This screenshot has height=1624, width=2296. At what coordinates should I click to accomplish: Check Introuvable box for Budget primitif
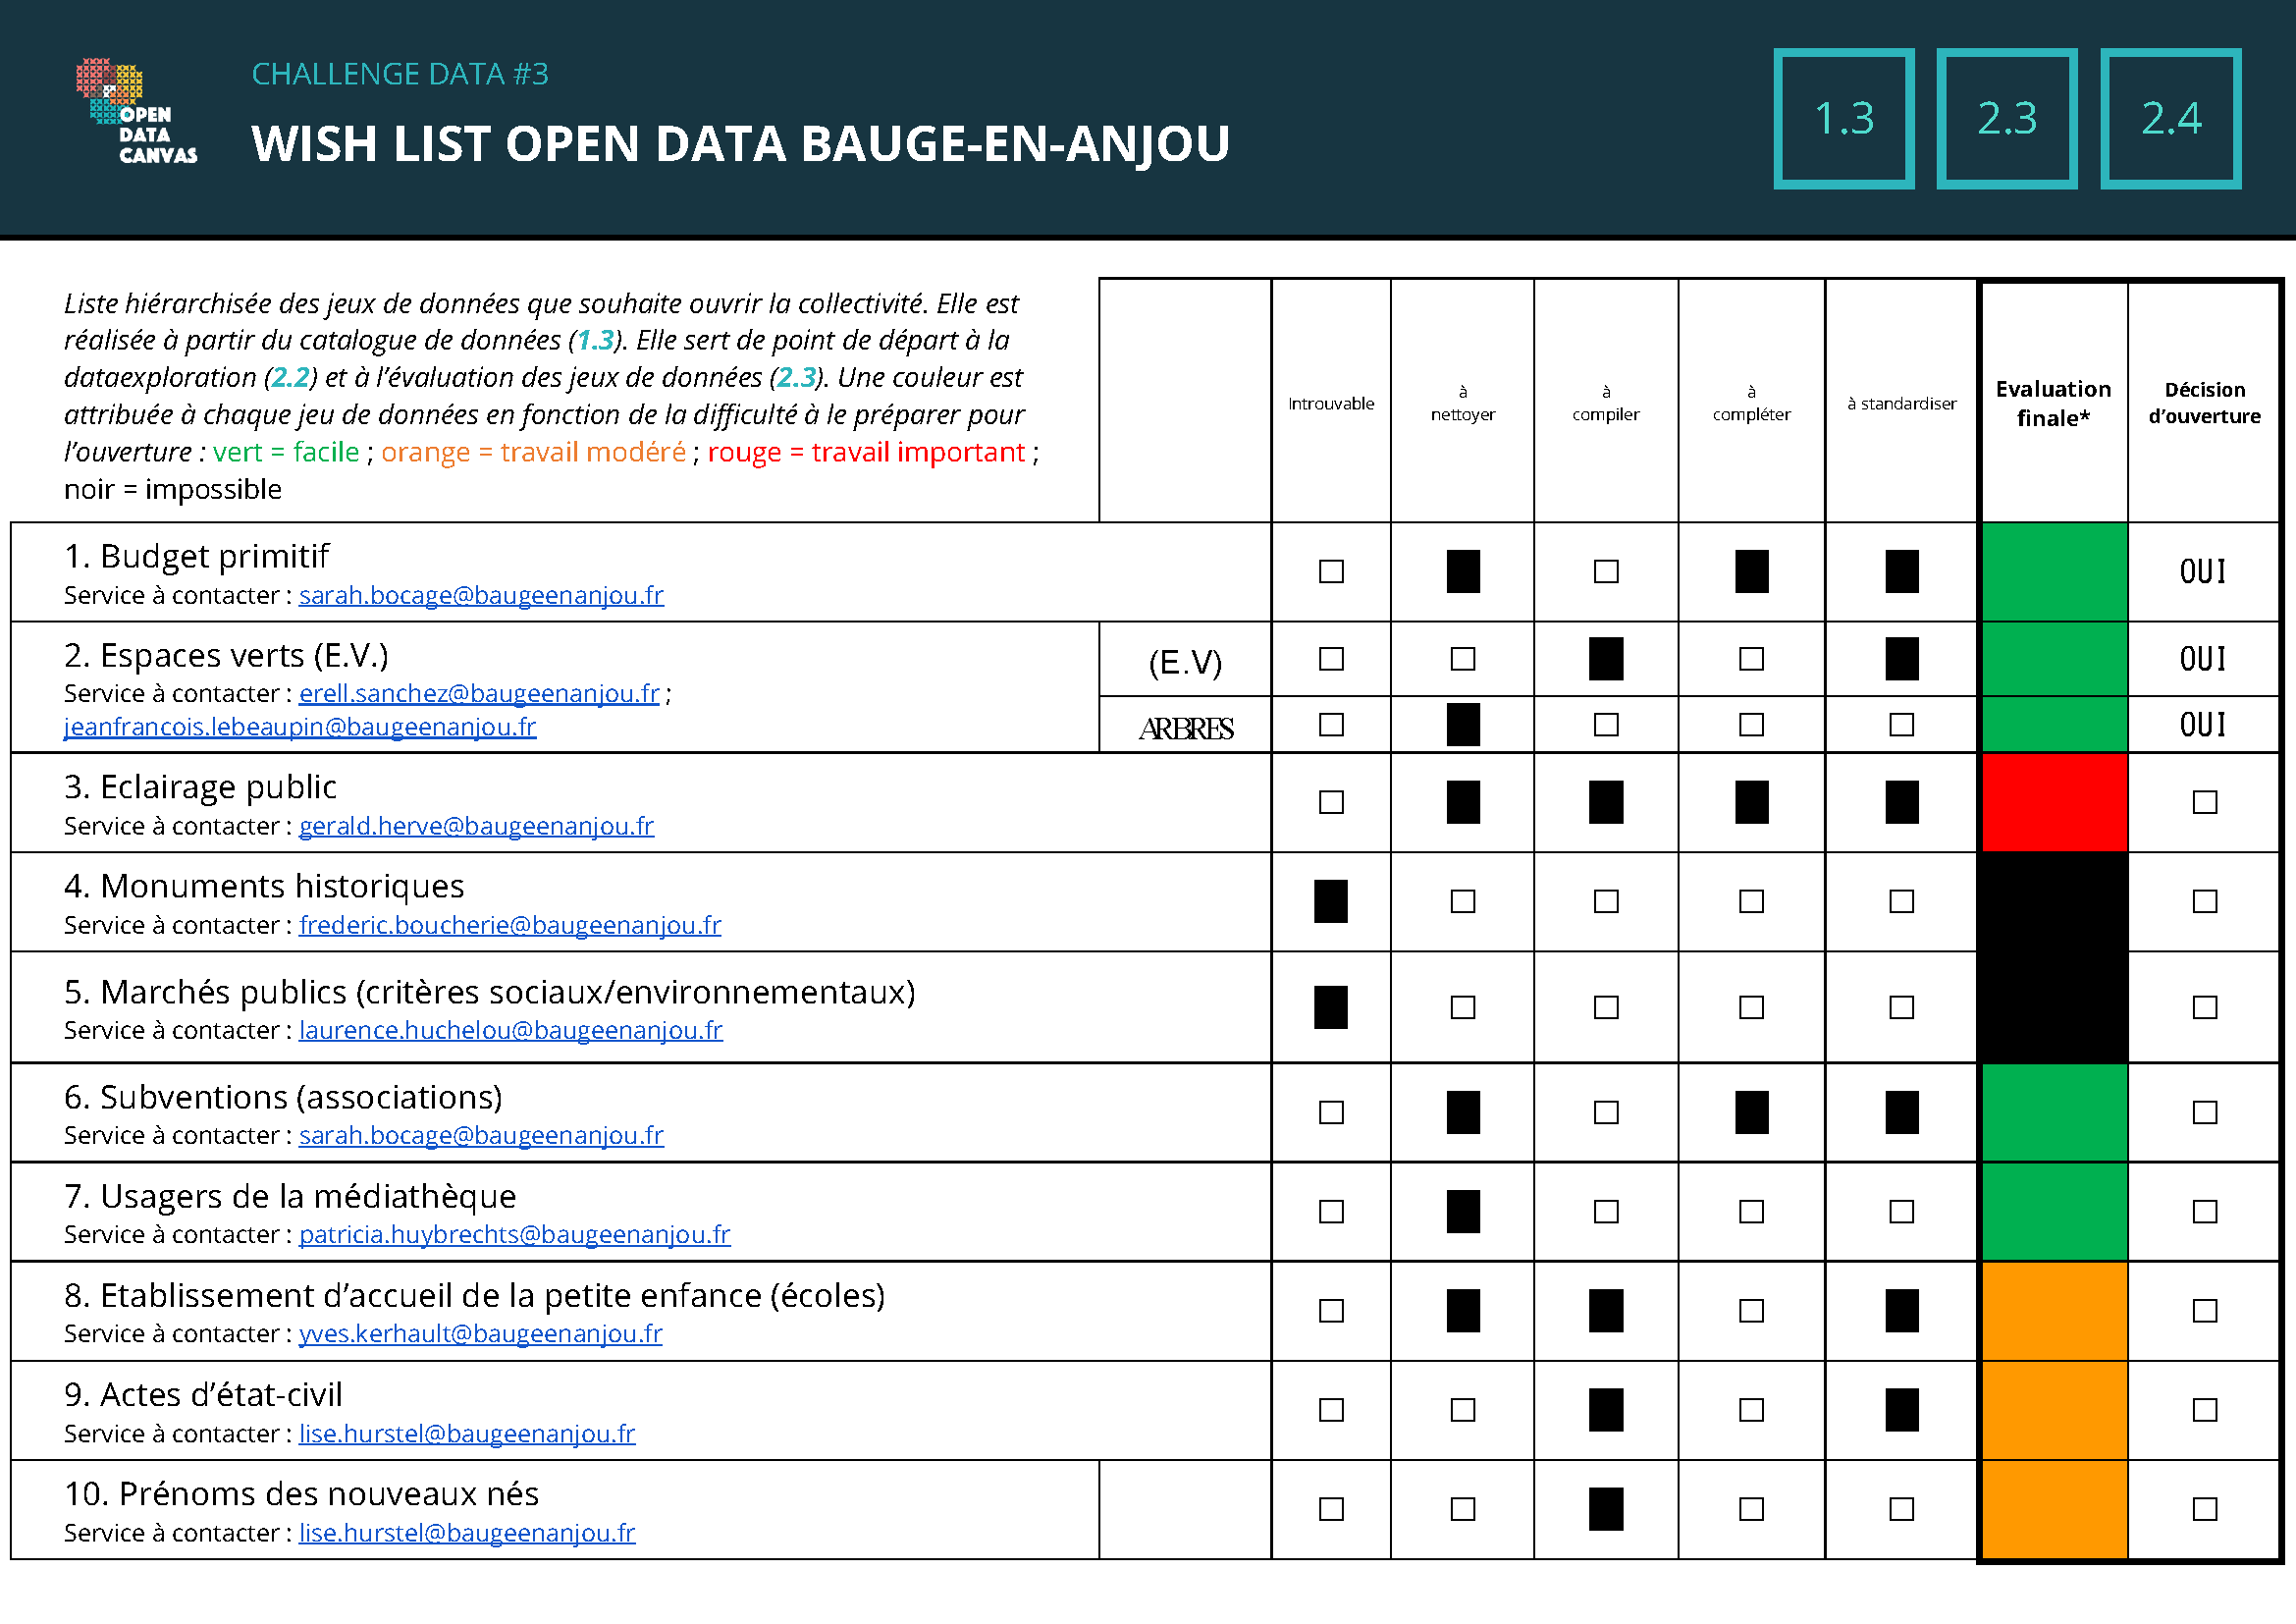1331,572
